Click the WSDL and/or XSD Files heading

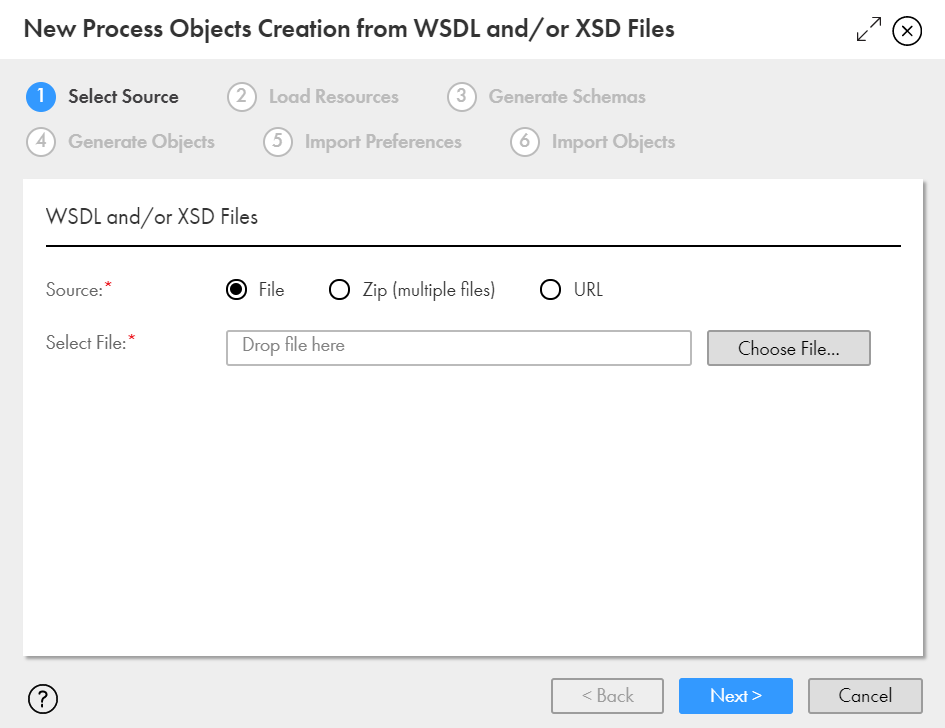(x=152, y=216)
